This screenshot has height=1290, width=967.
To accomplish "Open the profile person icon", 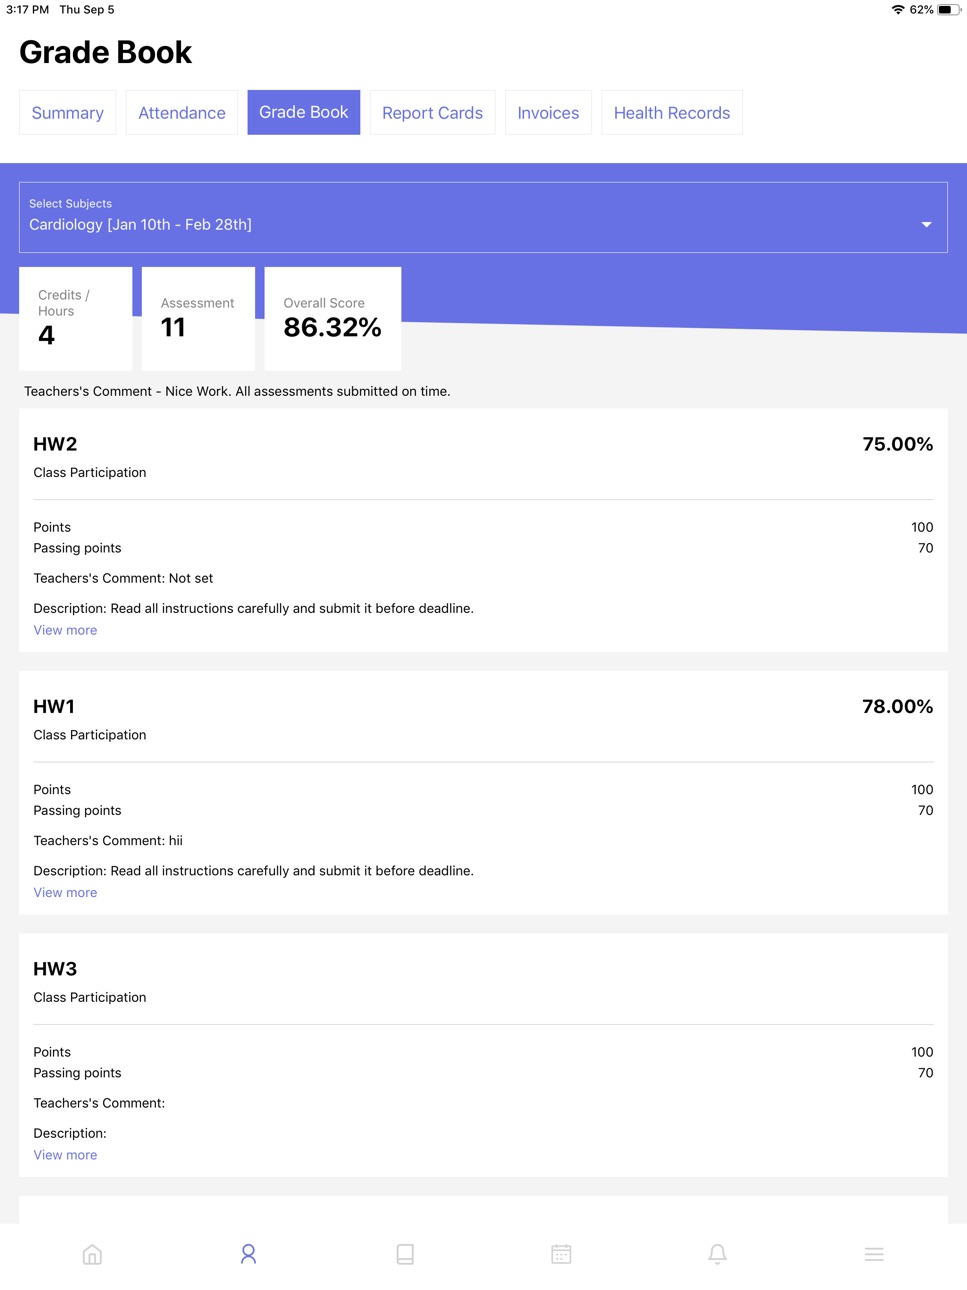I will pos(248,1254).
